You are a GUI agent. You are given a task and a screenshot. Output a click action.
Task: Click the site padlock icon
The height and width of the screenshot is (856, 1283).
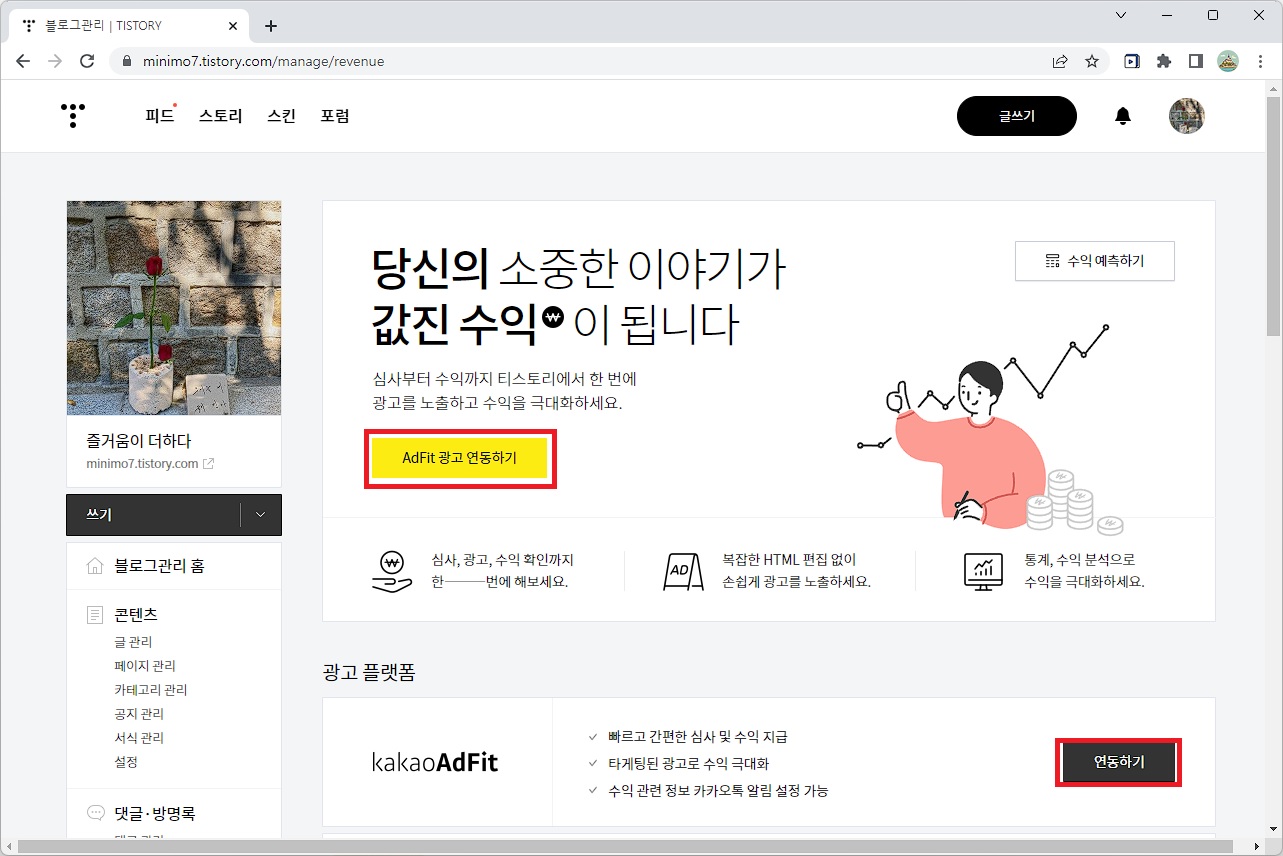[x=126, y=61]
